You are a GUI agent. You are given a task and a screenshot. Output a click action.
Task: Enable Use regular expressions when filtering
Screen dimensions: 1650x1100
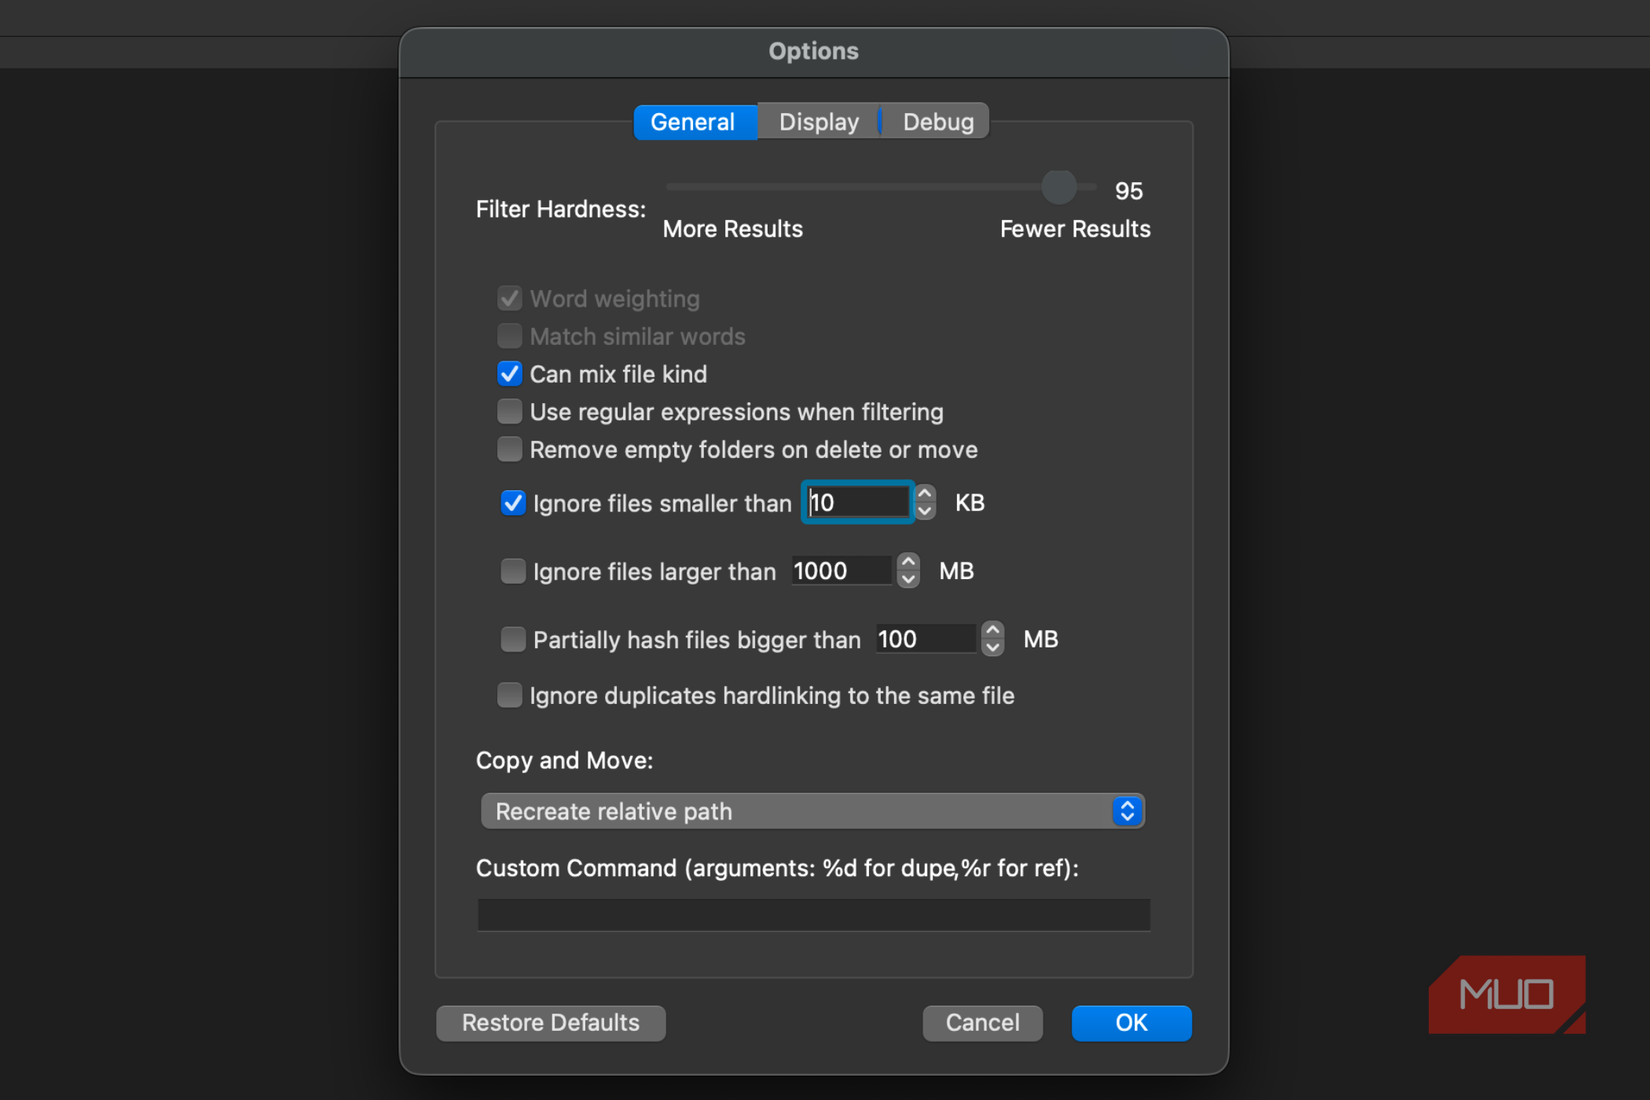point(510,411)
